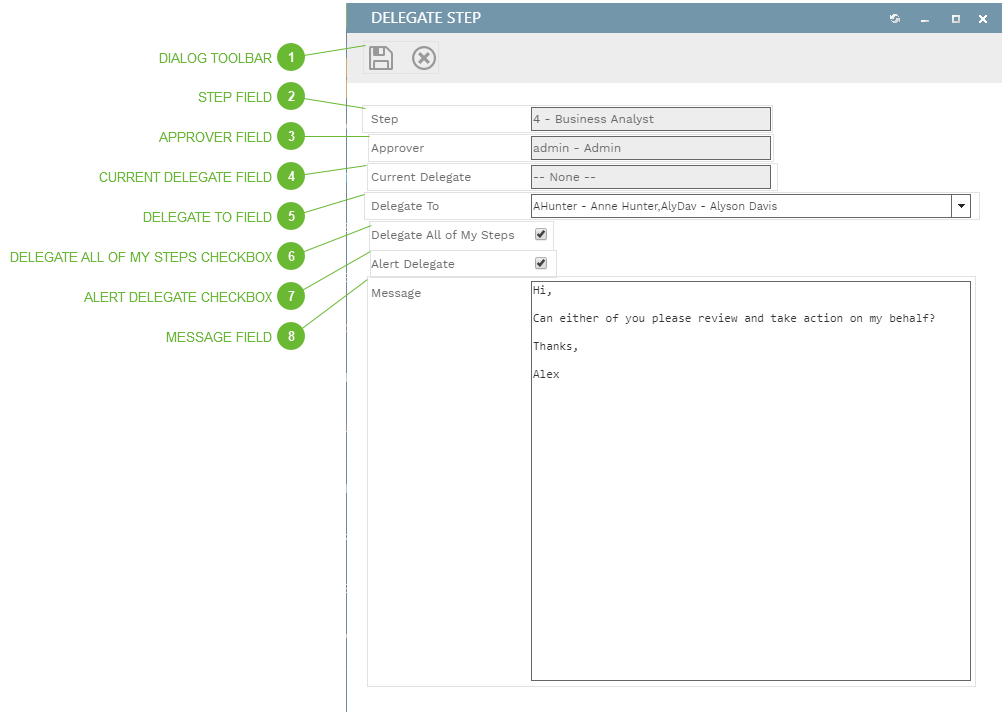The height and width of the screenshot is (715, 1005).
Task: Click the Approver field showing admin - Admin
Action: (650, 148)
